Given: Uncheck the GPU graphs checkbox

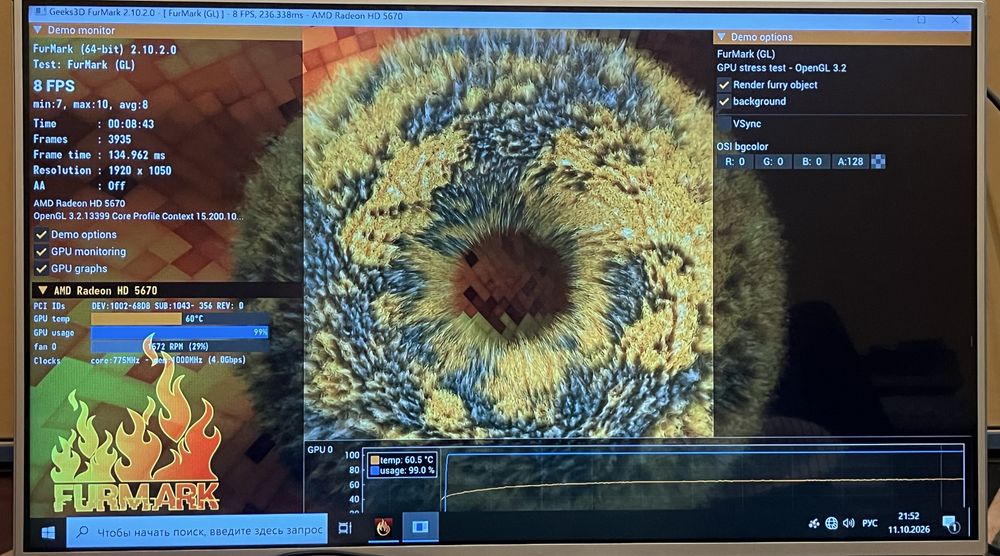Looking at the screenshot, I should tap(41, 268).
